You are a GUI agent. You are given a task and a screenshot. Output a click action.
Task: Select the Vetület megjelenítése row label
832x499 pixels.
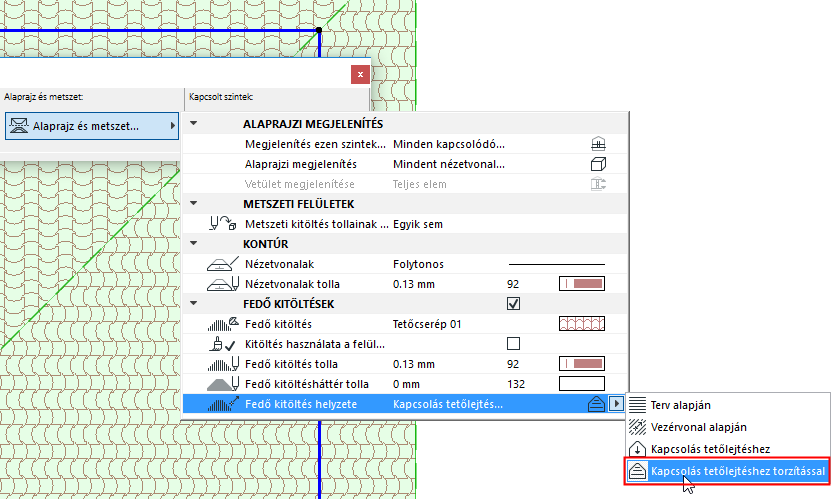299,184
